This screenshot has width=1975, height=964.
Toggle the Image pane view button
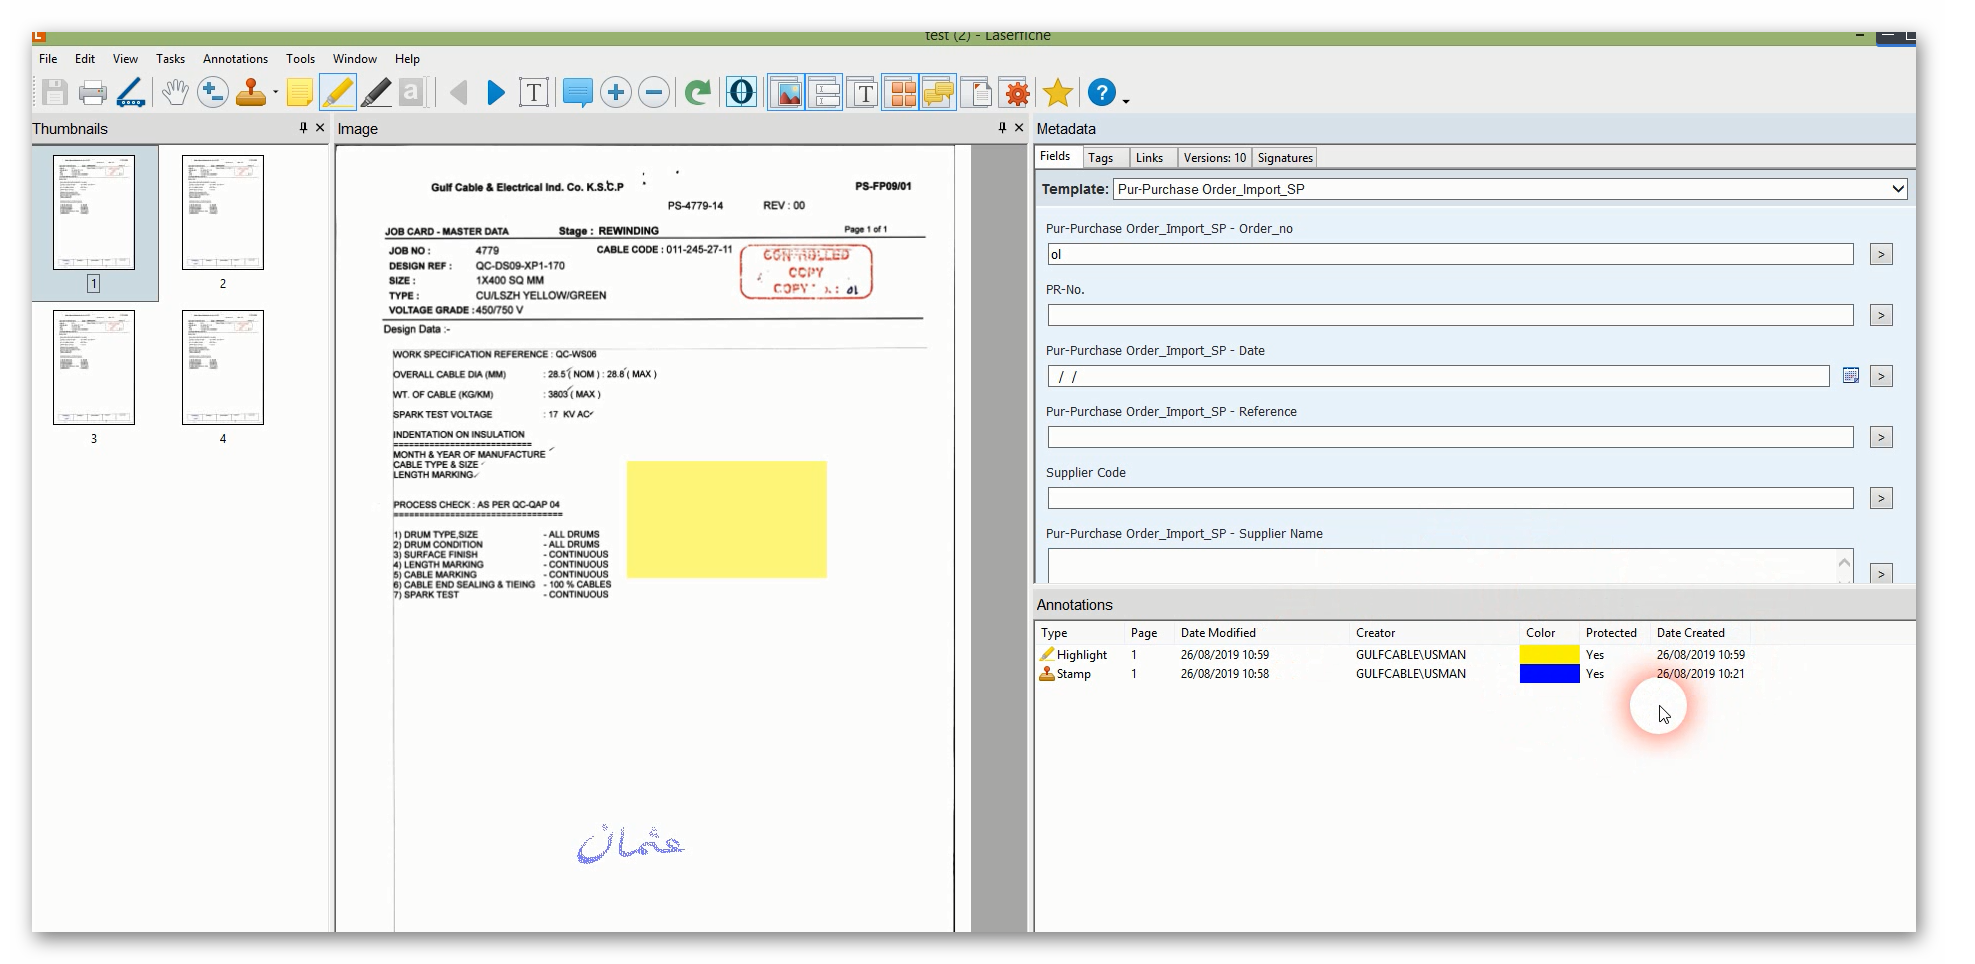click(x=786, y=93)
